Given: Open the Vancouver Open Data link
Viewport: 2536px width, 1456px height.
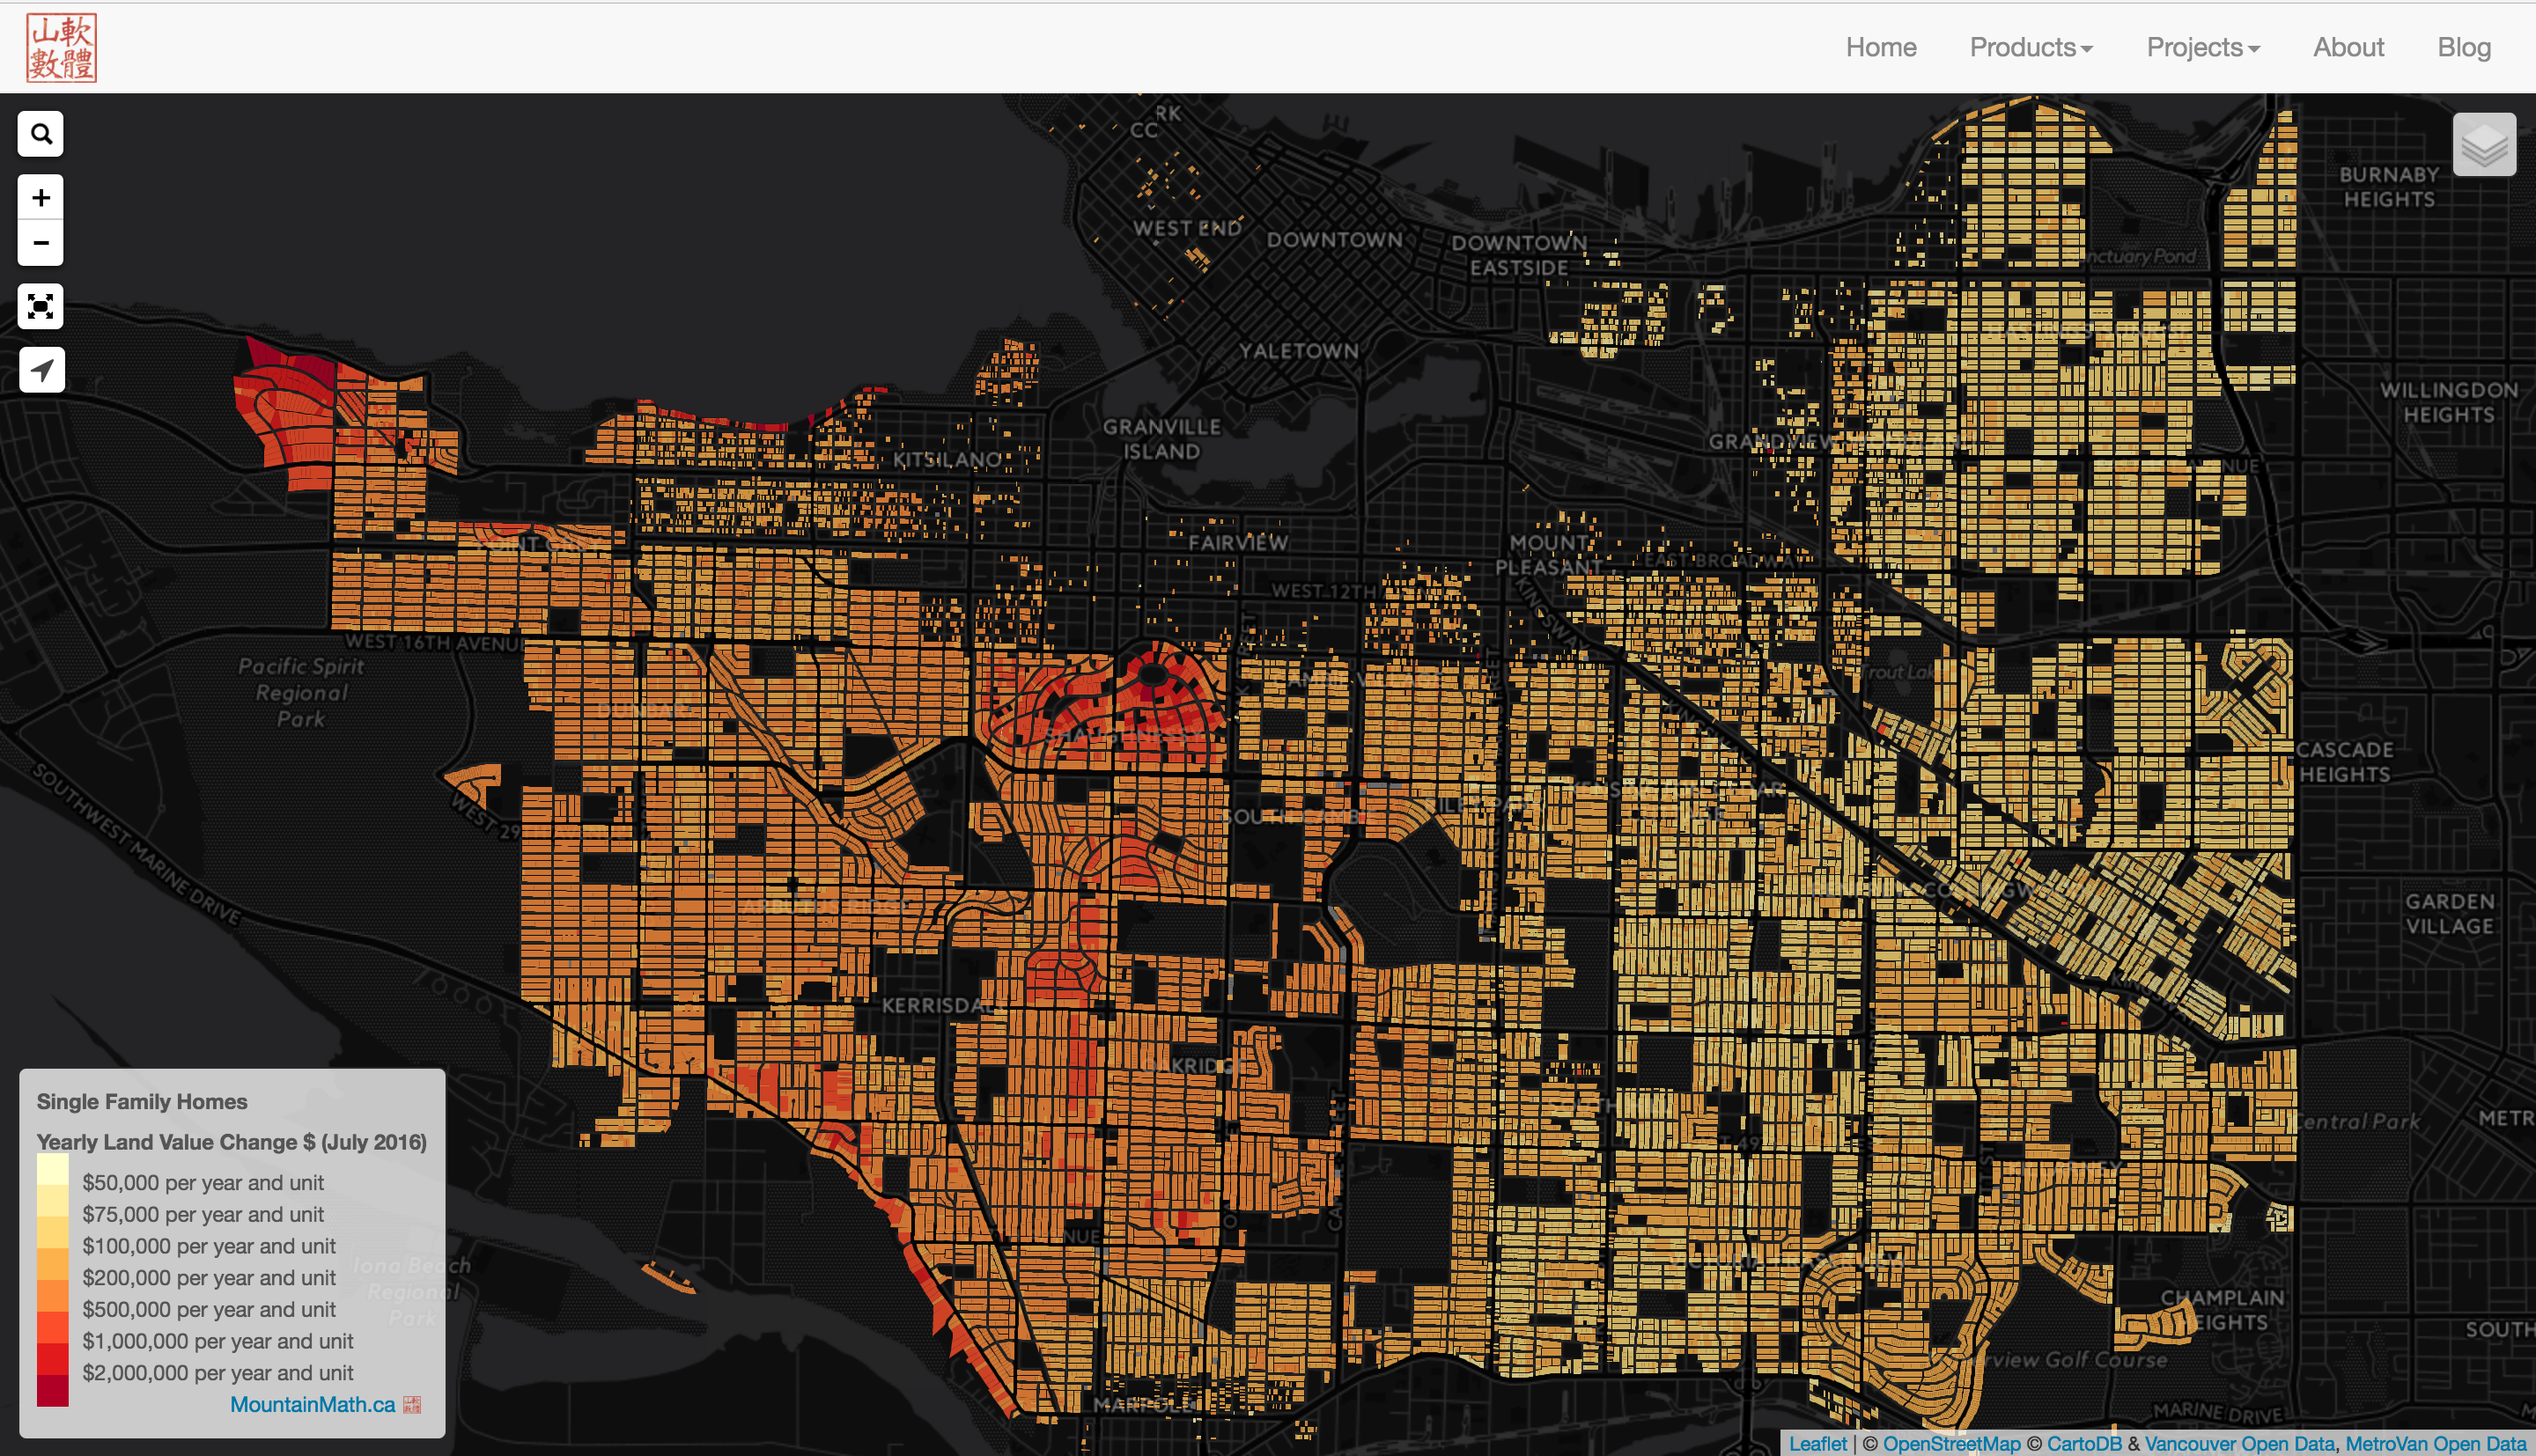Looking at the screenshot, I should click(x=2240, y=1444).
